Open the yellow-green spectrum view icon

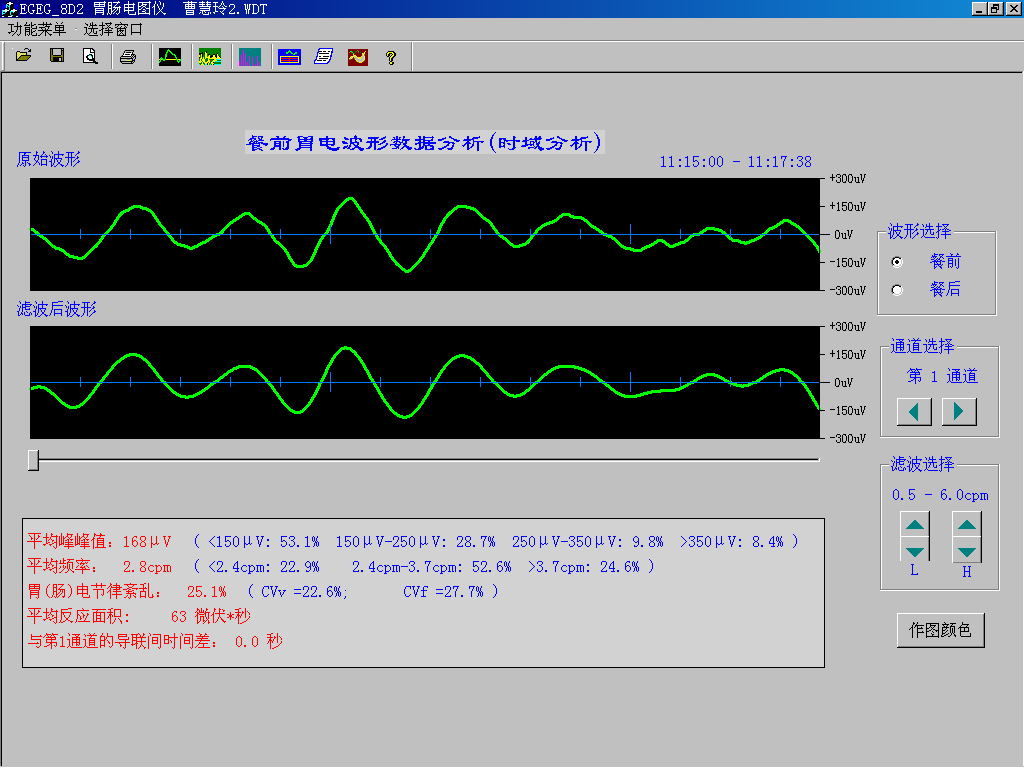(x=210, y=57)
